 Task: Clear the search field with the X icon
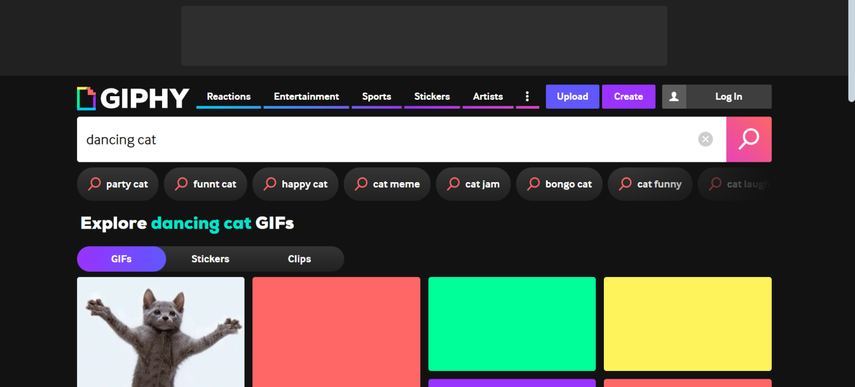tap(706, 140)
